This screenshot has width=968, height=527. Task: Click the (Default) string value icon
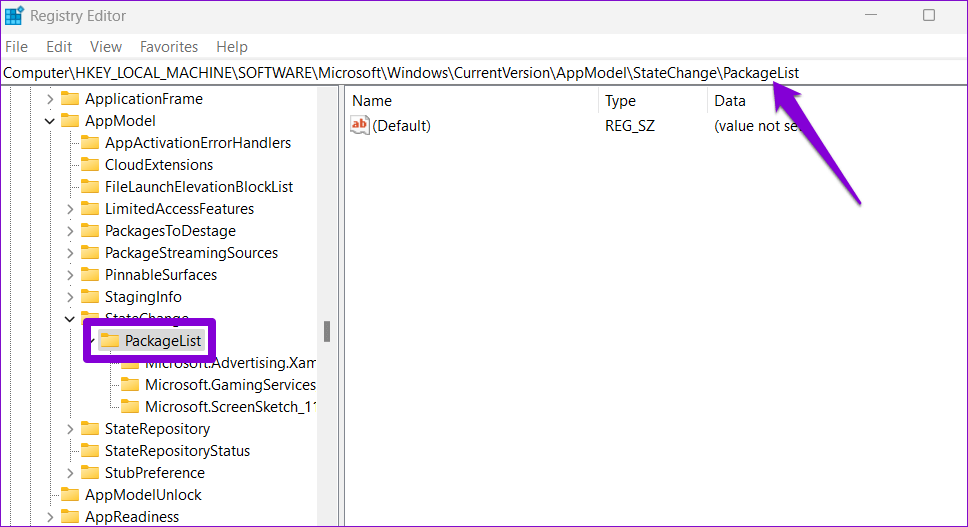pyautogui.click(x=359, y=125)
